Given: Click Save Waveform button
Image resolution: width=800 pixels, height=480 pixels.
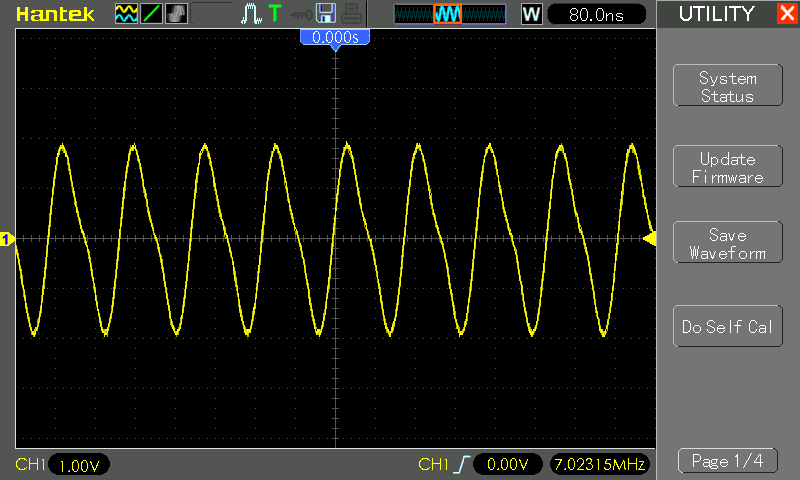Looking at the screenshot, I should coord(728,242).
